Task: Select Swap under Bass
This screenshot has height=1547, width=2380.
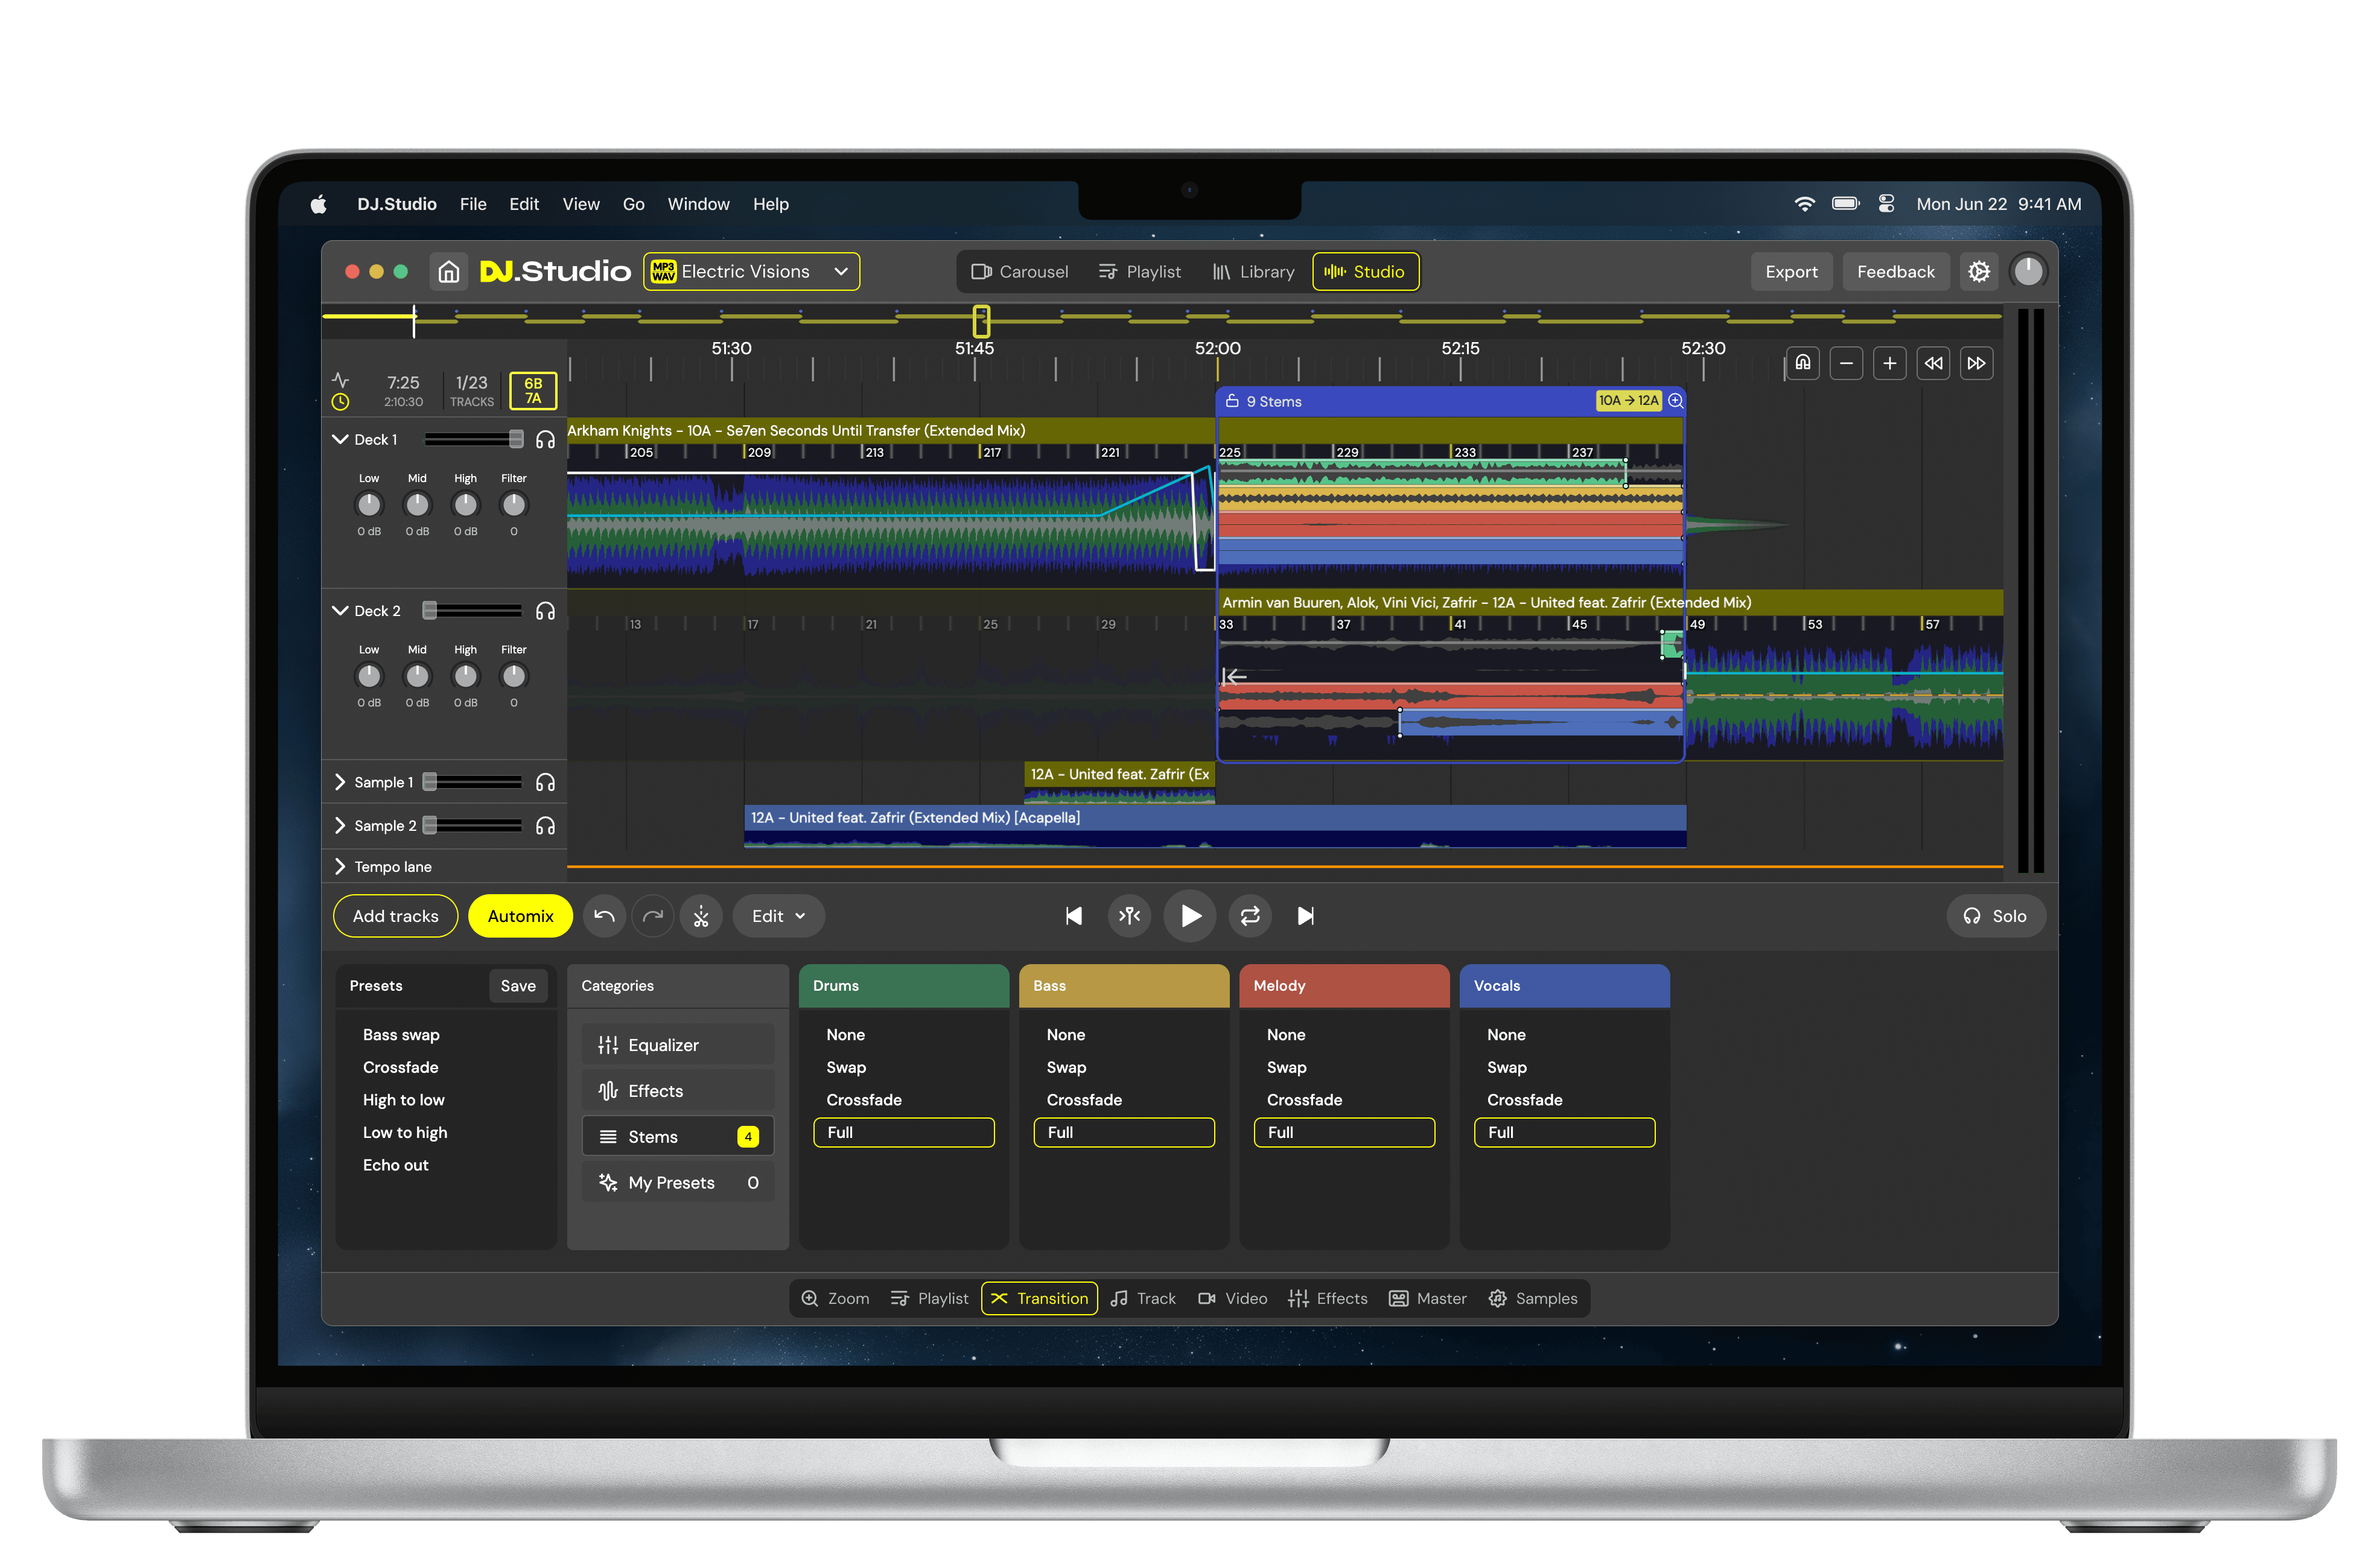Action: [x=1066, y=1068]
